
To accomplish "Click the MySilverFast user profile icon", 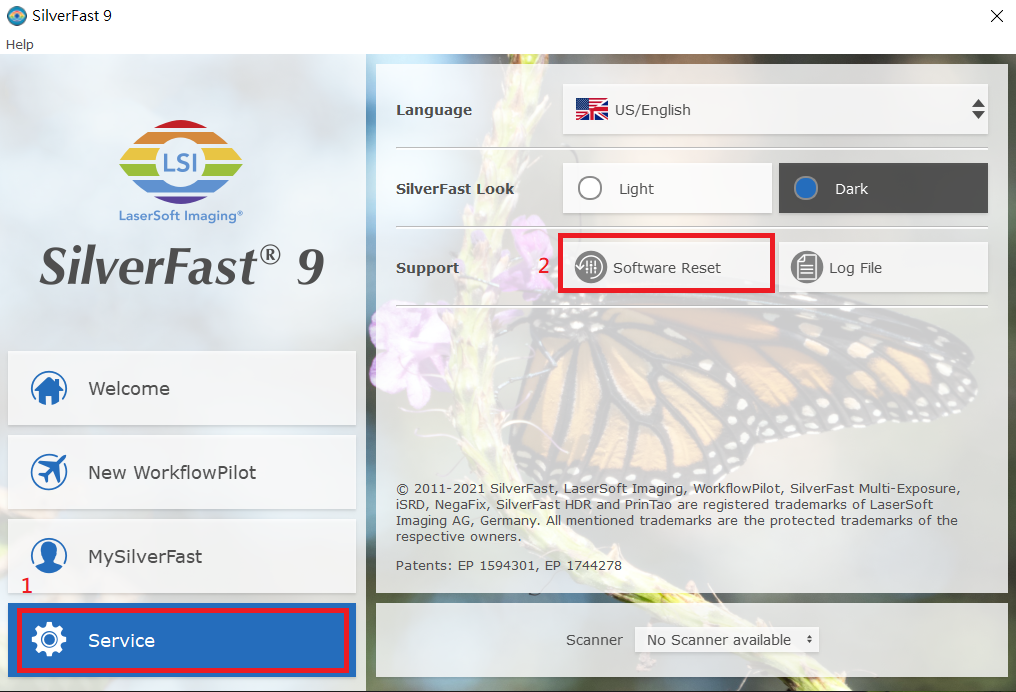I will 49,556.
